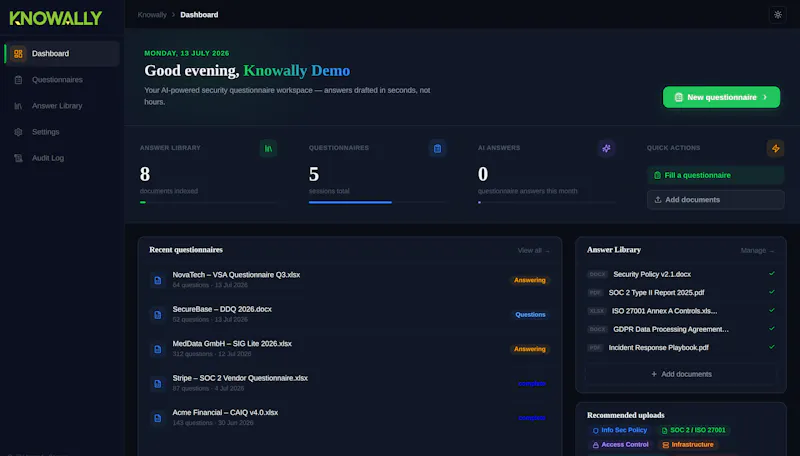Open Incident Response Playbook.pdf
The height and width of the screenshot is (456, 800).
[x=681, y=347]
